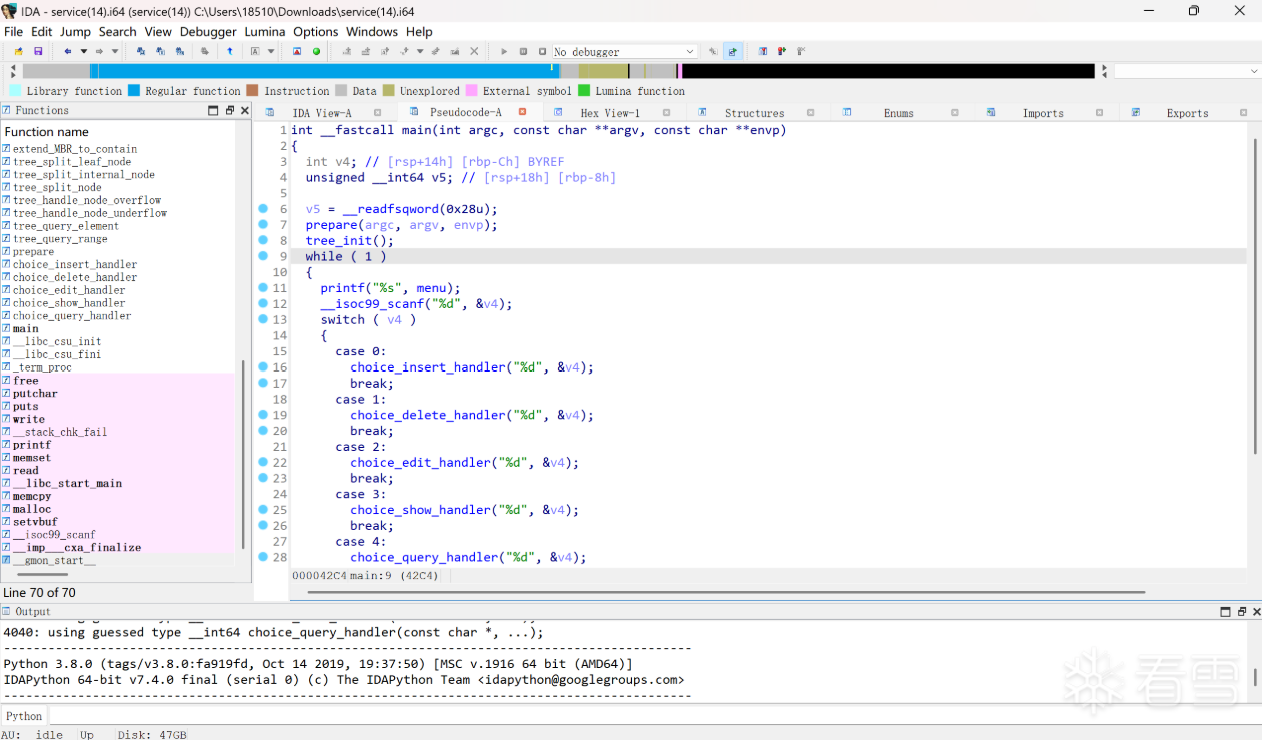This screenshot has width=1262, height=740.
Task: Switch to the Hex View-1 tab
Action: (x=609, y=113)
